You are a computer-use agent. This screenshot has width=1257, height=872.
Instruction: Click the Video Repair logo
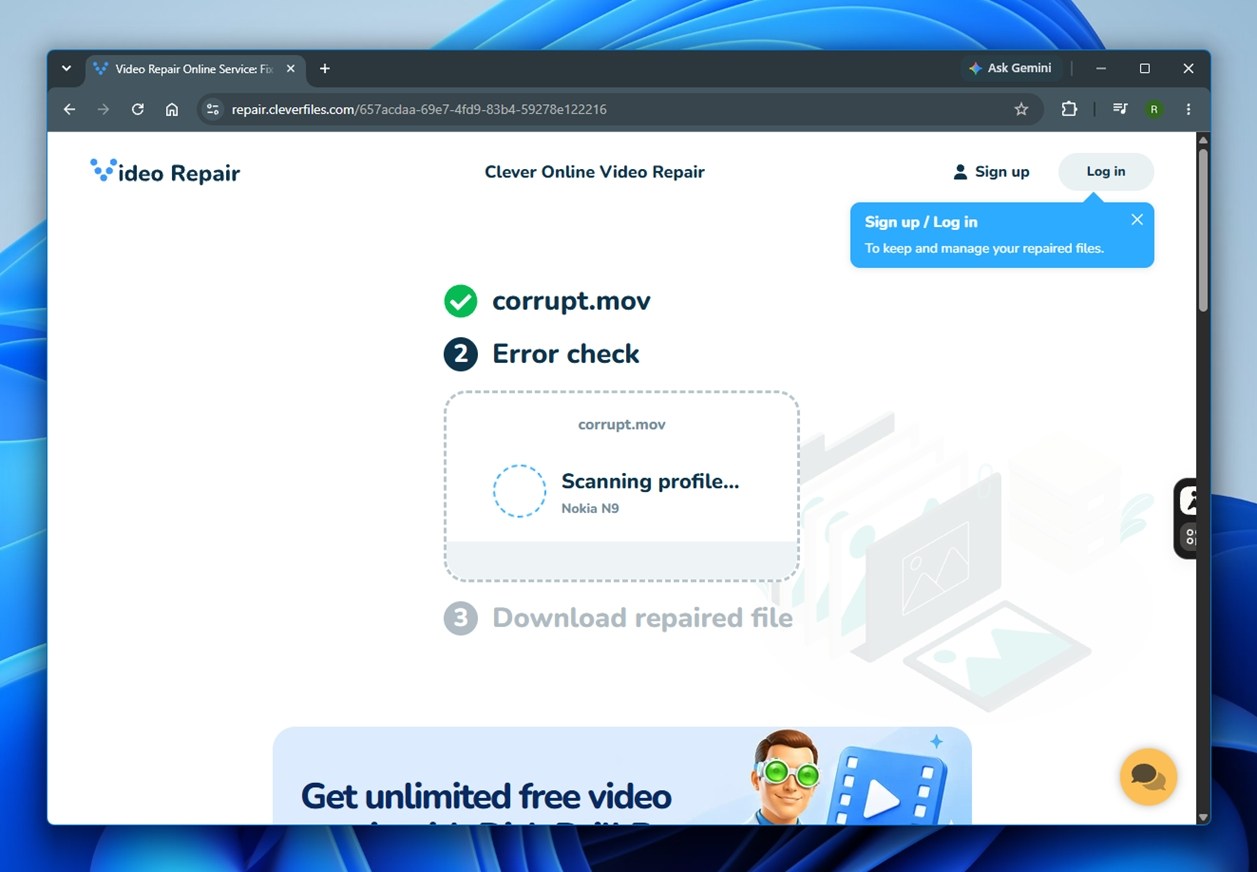pos(165,172)
